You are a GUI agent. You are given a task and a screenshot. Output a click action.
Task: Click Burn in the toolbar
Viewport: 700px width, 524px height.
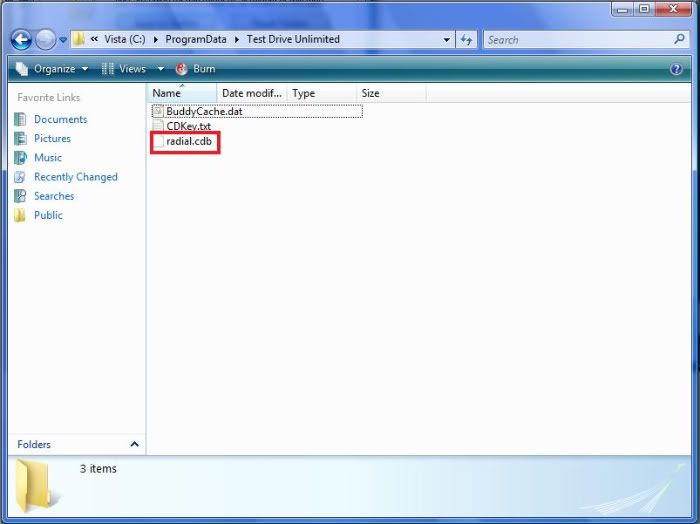click(196, 69)
